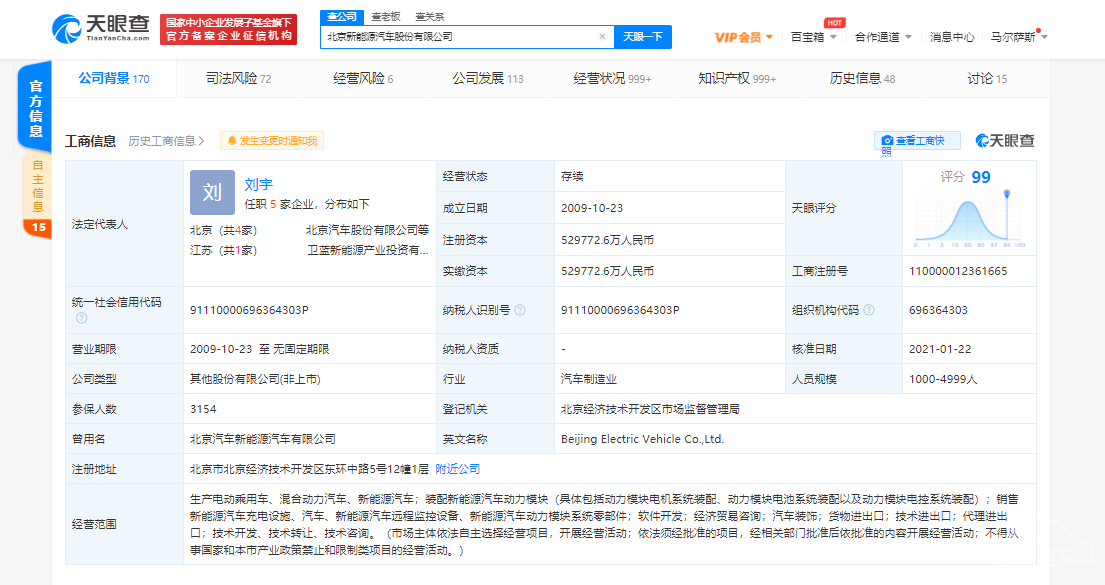This screenshot has height=585, width=1105.
Task: Click the 天眼一下 search button
Action: 643,37
